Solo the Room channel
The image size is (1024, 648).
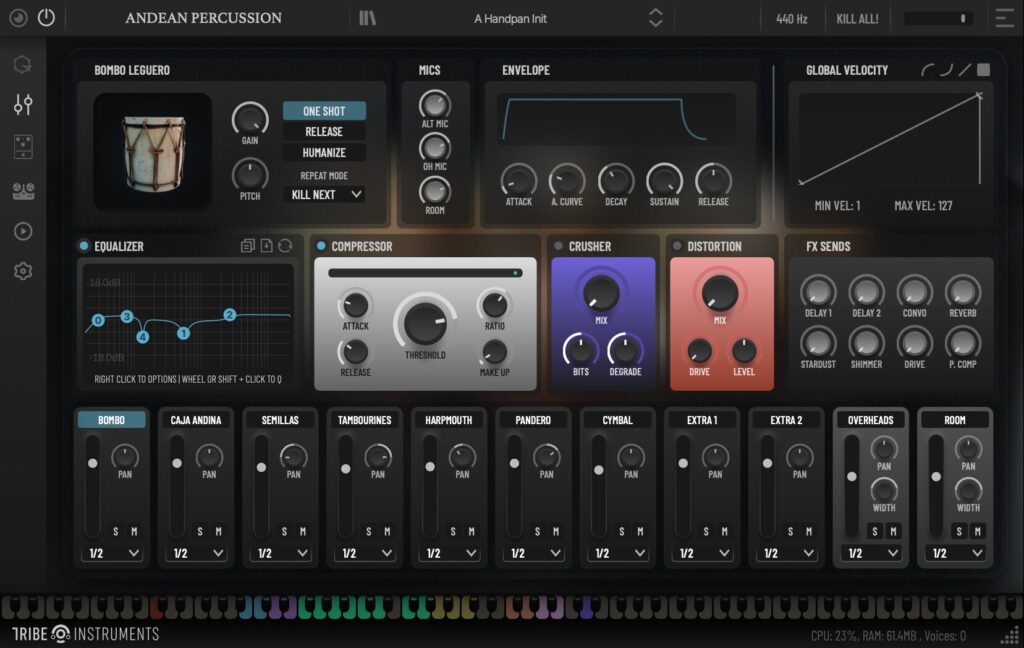click(959, 531)
